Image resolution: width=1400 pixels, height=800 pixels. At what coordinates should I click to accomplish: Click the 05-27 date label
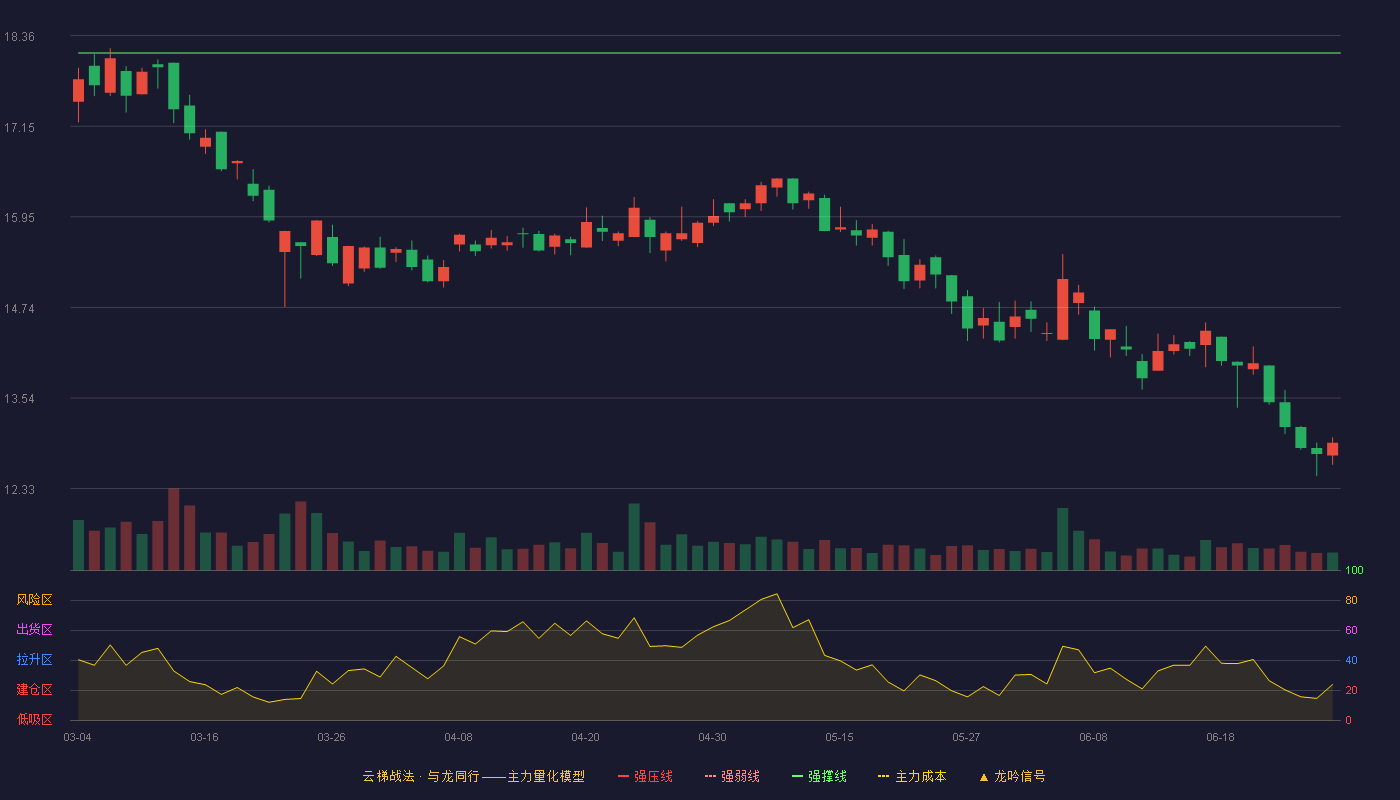(967, 737)
